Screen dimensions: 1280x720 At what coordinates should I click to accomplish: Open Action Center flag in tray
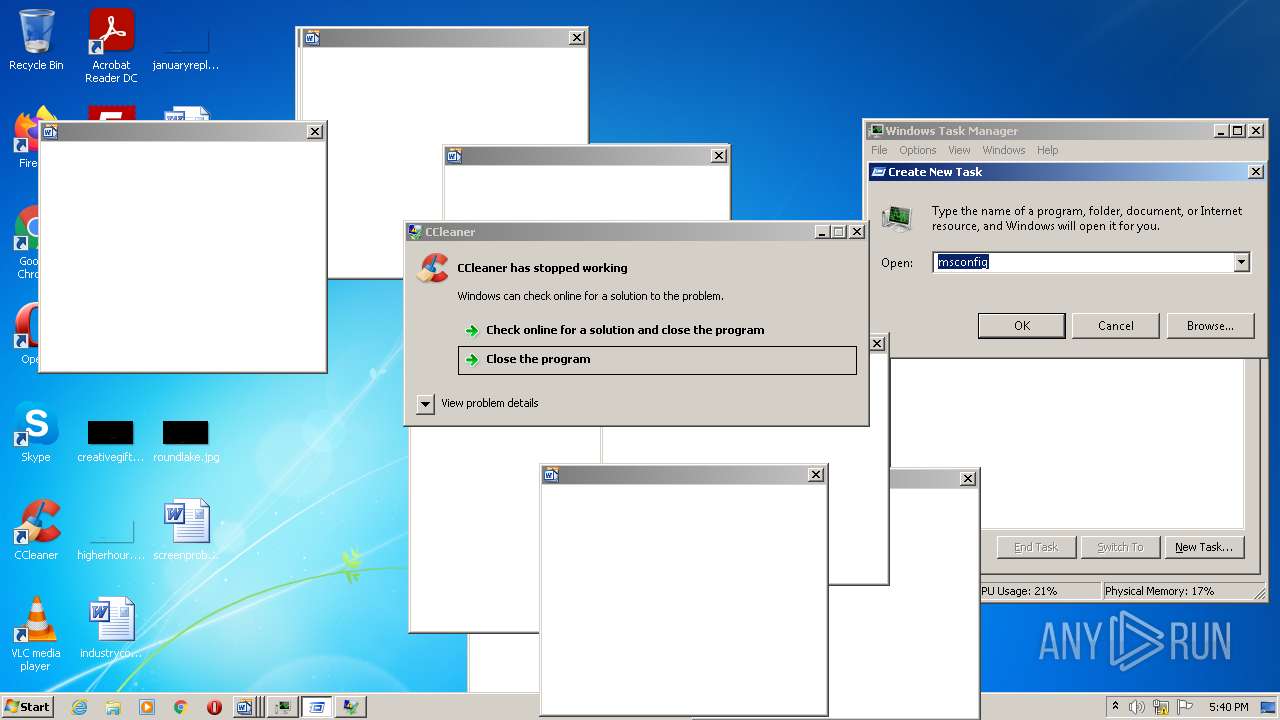[x=1185, y=707]
